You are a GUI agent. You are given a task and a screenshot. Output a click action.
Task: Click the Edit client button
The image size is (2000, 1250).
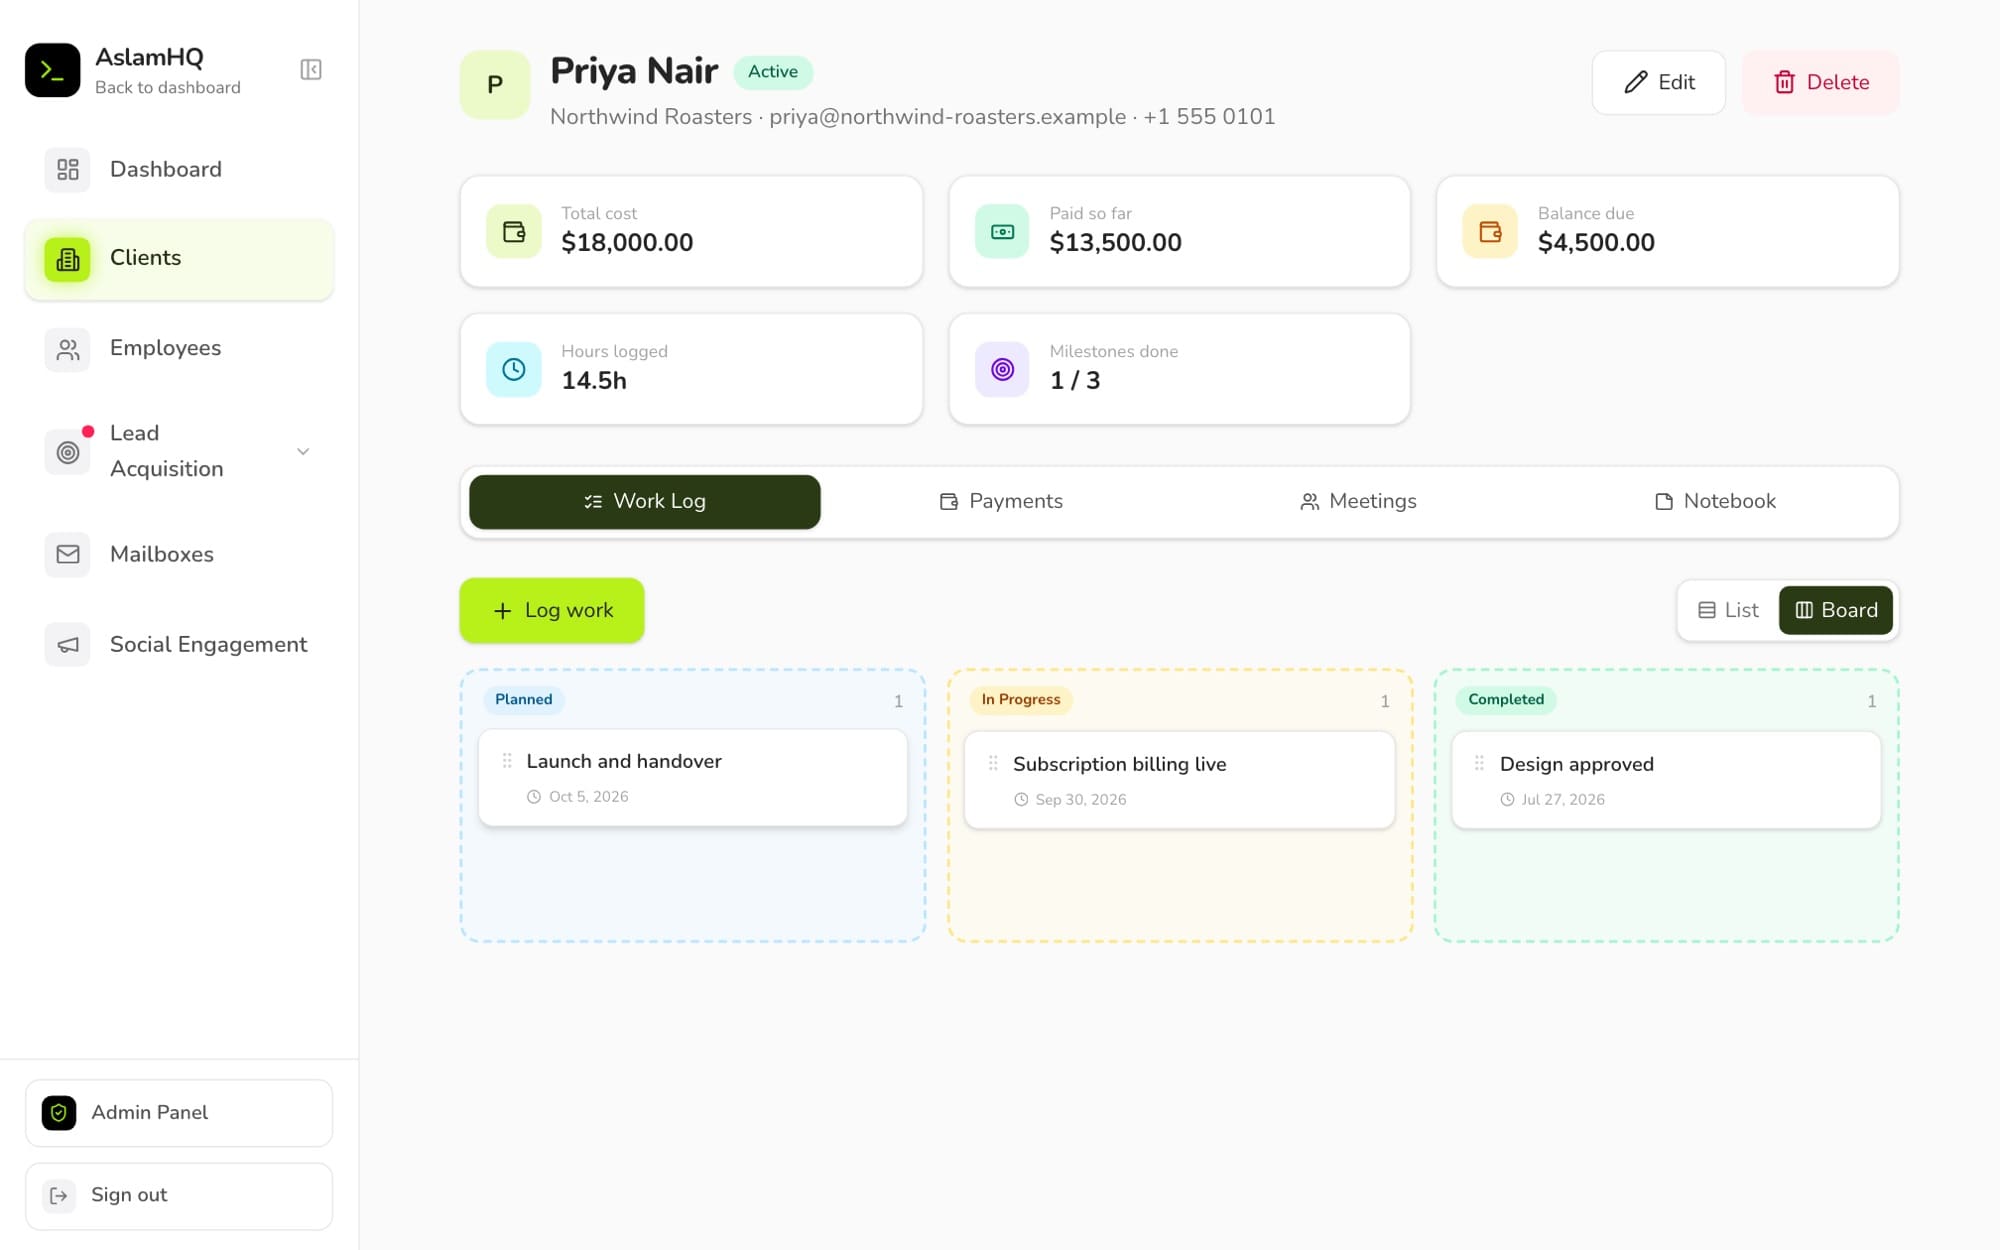1658,82
